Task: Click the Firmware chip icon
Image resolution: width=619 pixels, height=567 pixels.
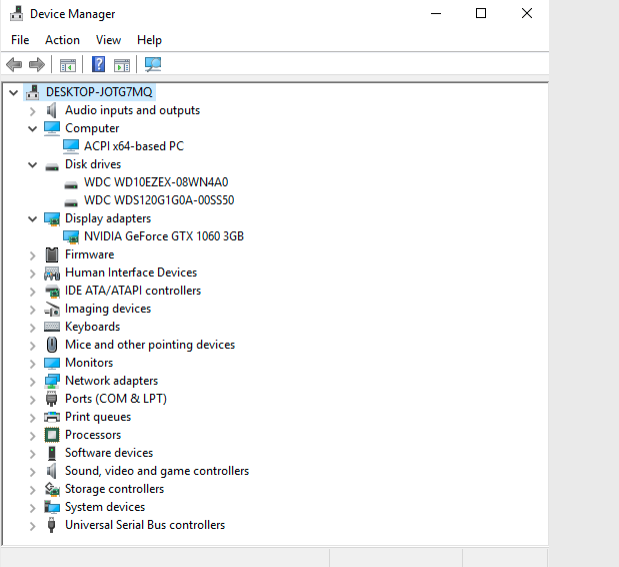Action: (x=52, y=255)
